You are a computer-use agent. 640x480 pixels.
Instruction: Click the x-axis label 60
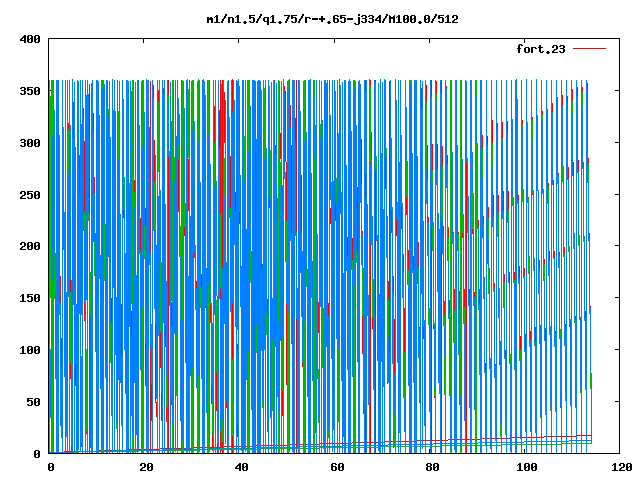[337, 467]
